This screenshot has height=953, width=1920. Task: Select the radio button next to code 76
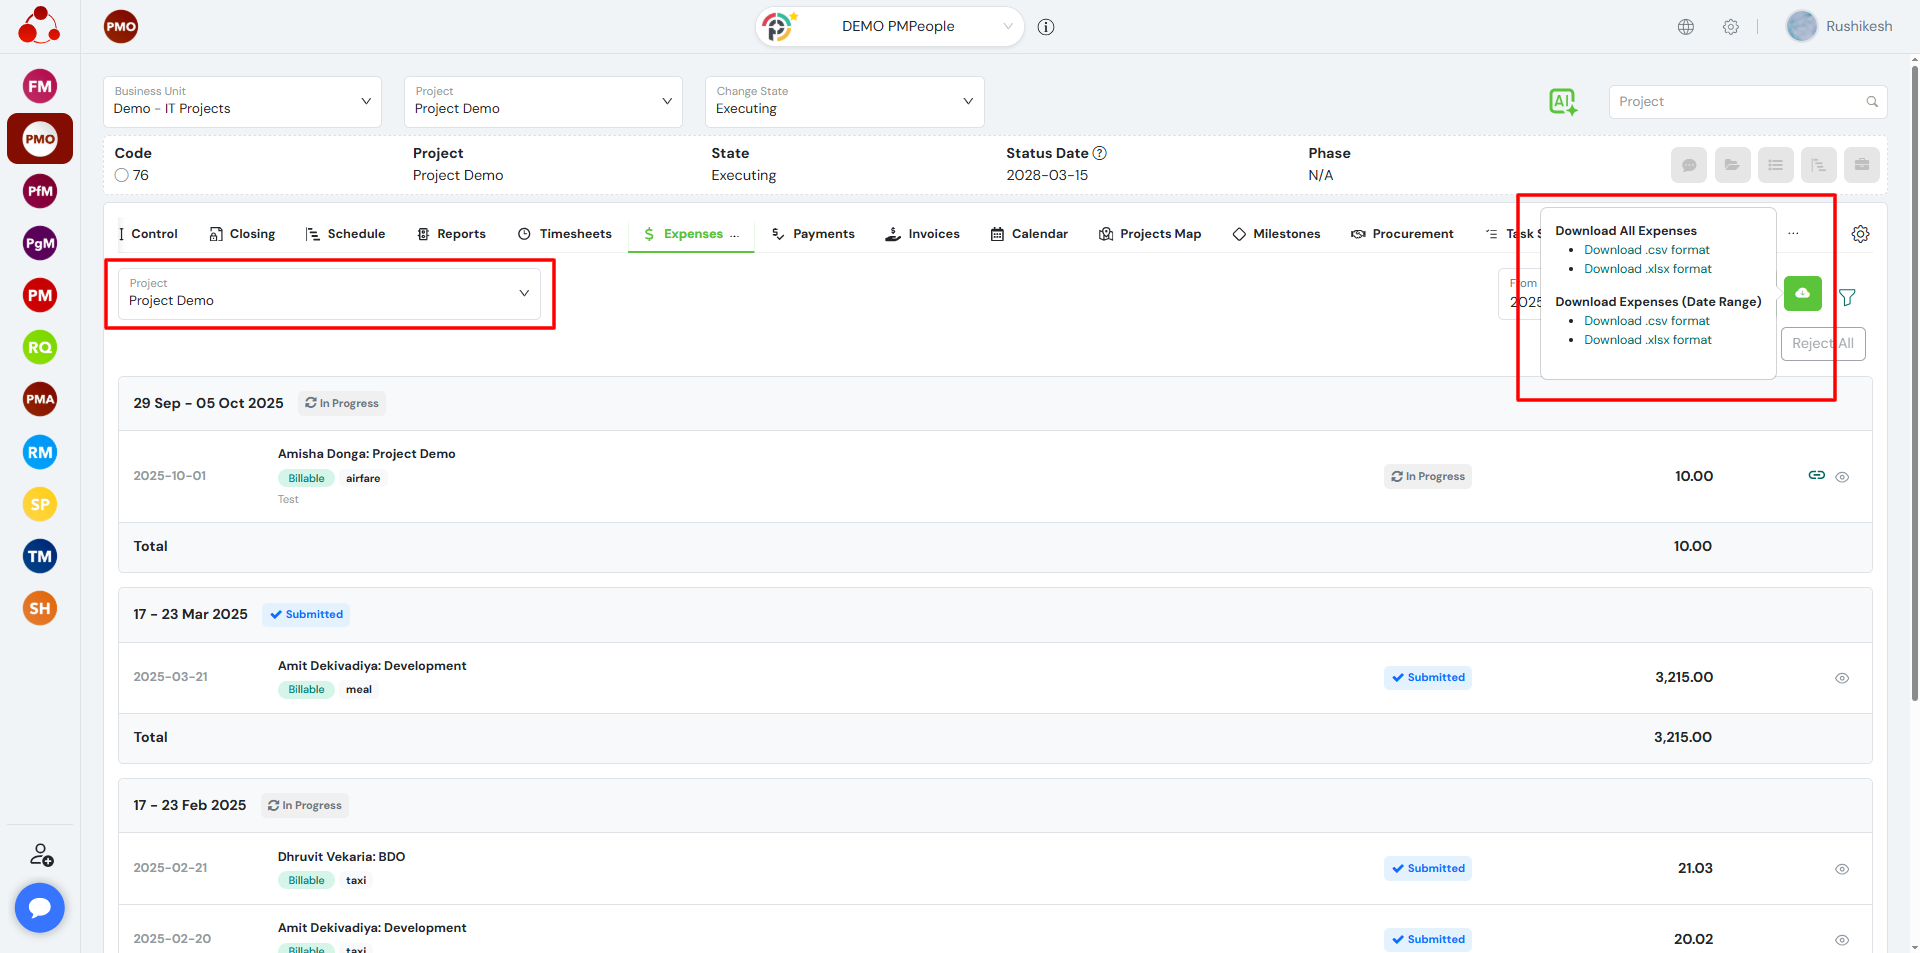tap(122, 175)
